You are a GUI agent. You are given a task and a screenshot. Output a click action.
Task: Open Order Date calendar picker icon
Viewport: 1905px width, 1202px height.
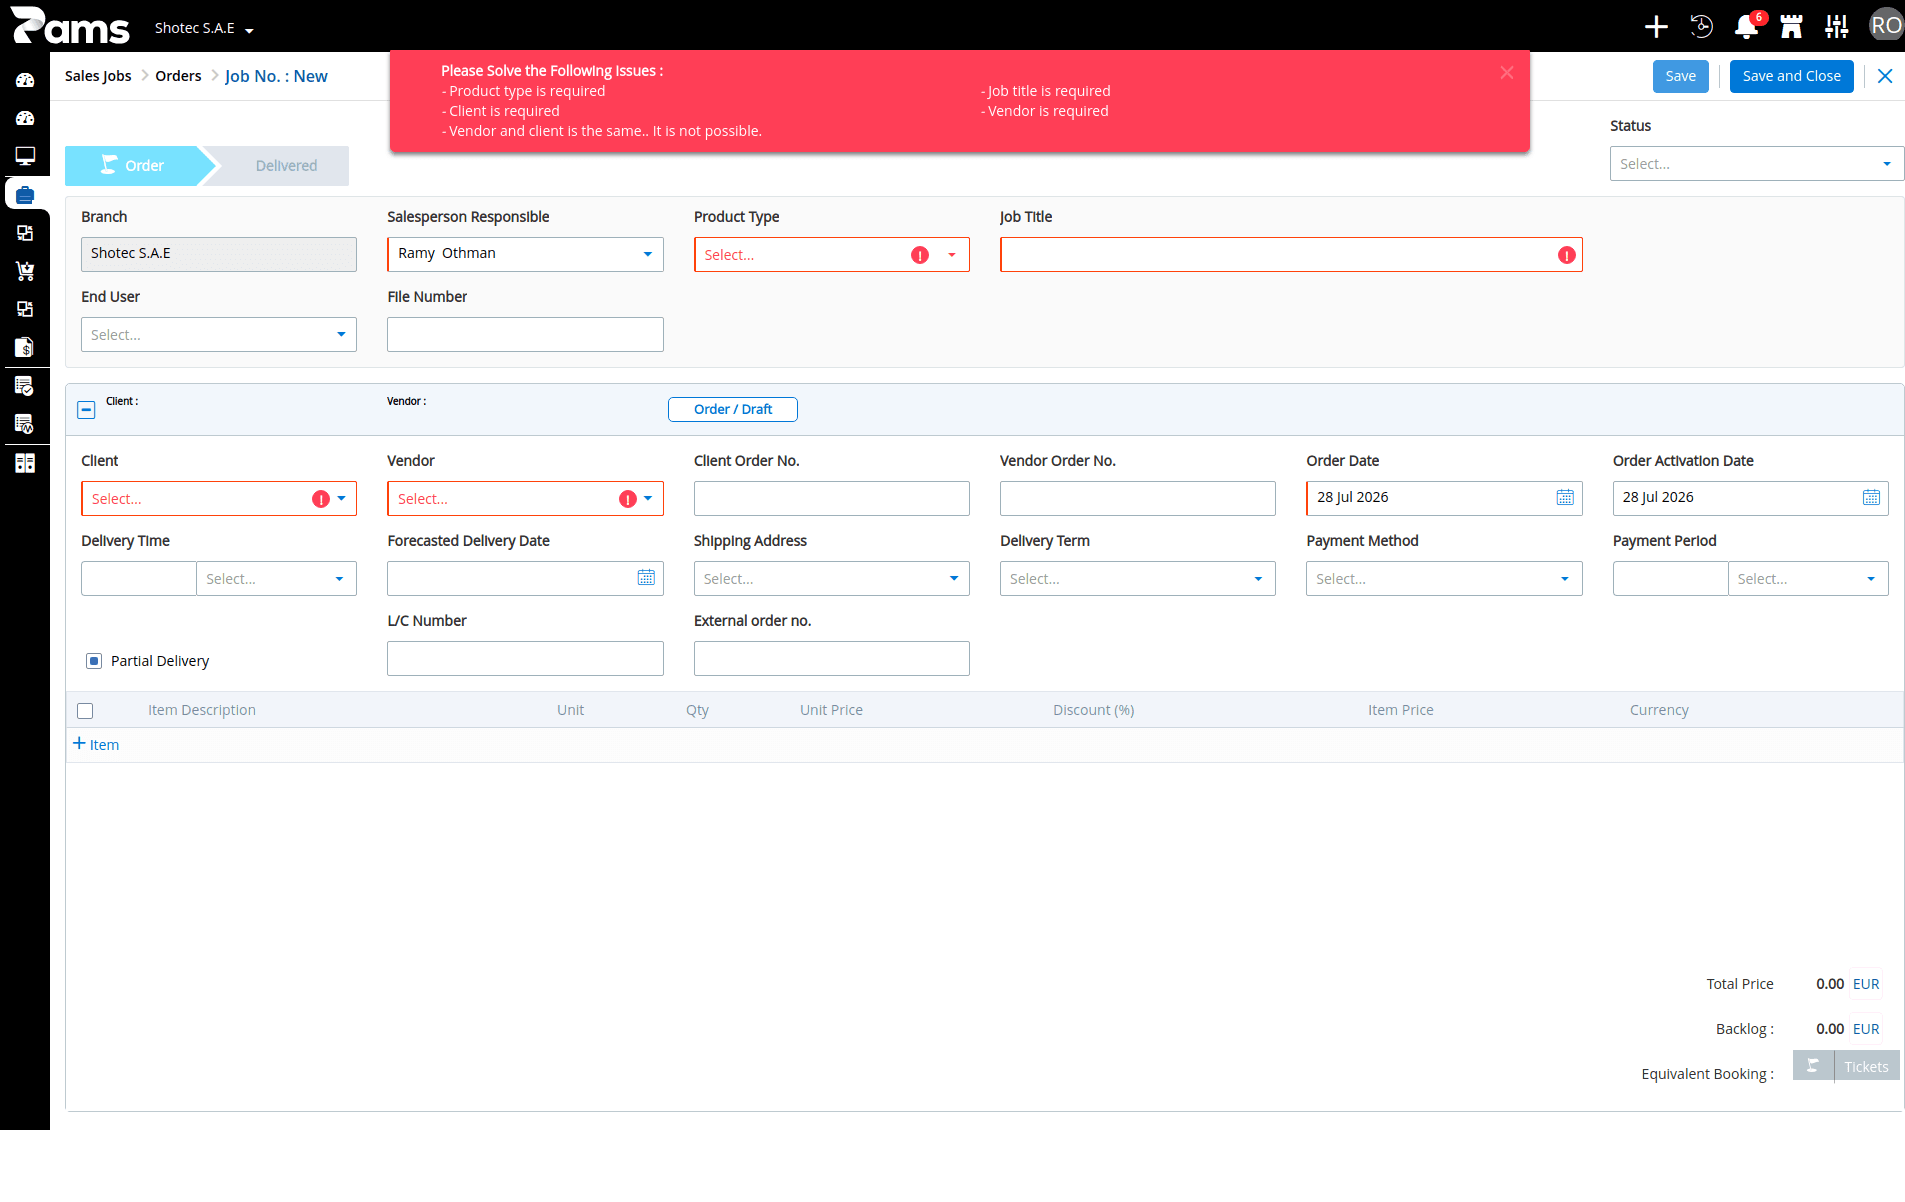(1565, 498)
